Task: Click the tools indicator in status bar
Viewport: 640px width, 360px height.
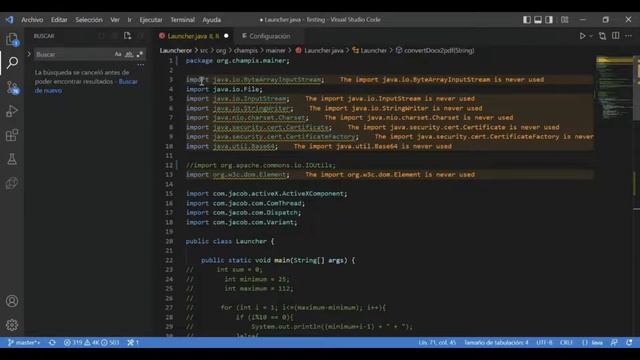Action: (133, 342)
